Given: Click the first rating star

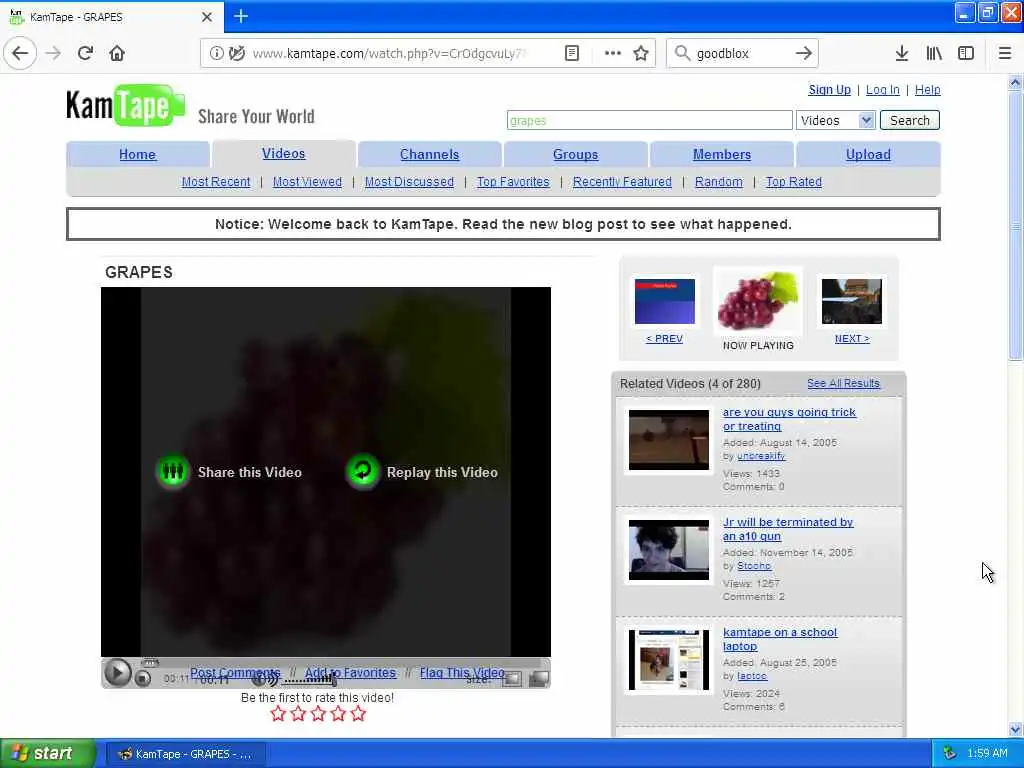Looking at the screenshot, I should pyautogui.click(x=278, y=714).
